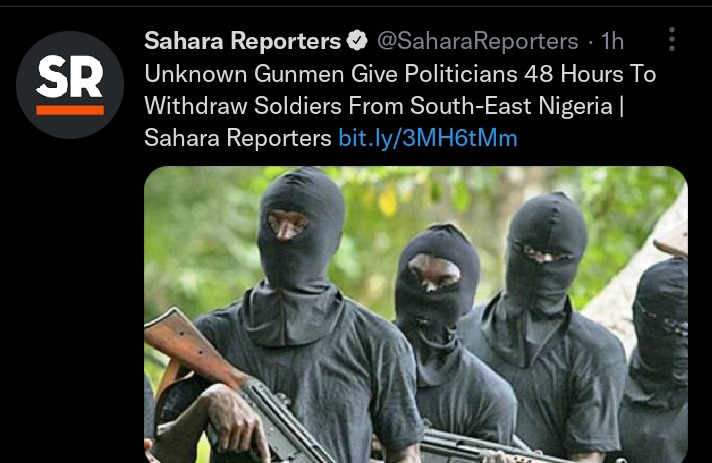Click the text line 'Withdraw Soldiers From South-East Nigeria'
Viewport: 712px width, 463px height.
coord(379,106)
